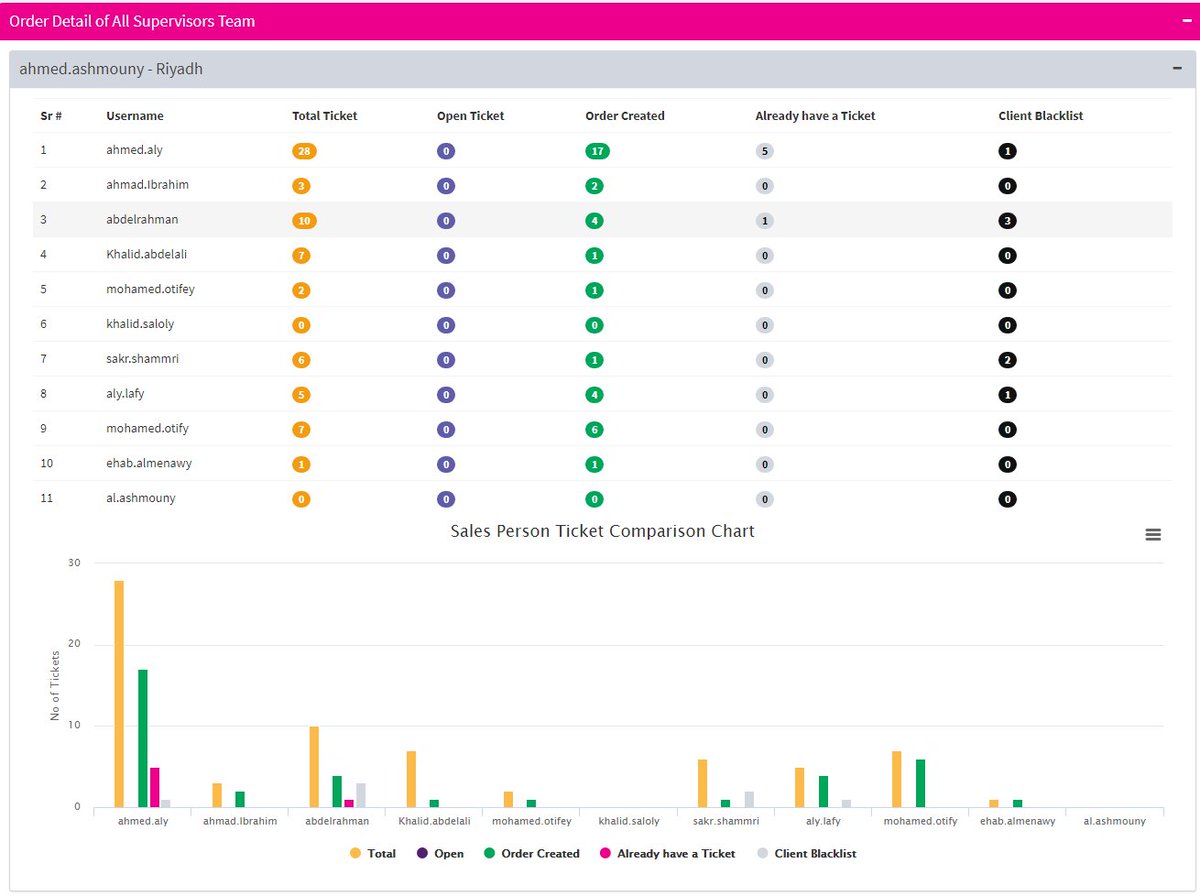Click mohamed.otifey total ticket badge 2

coord(301,291)
